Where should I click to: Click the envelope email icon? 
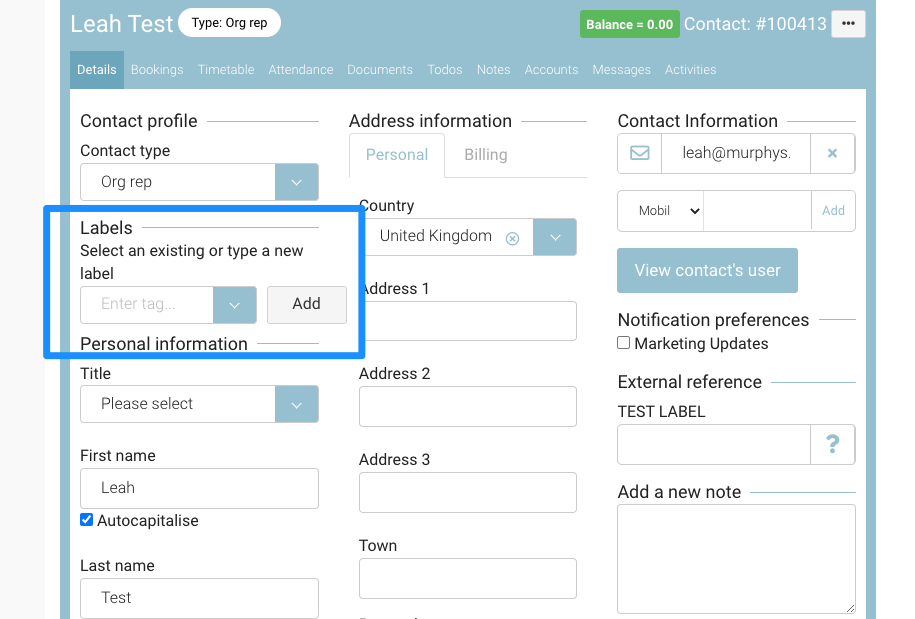click(x=640, y=154)
